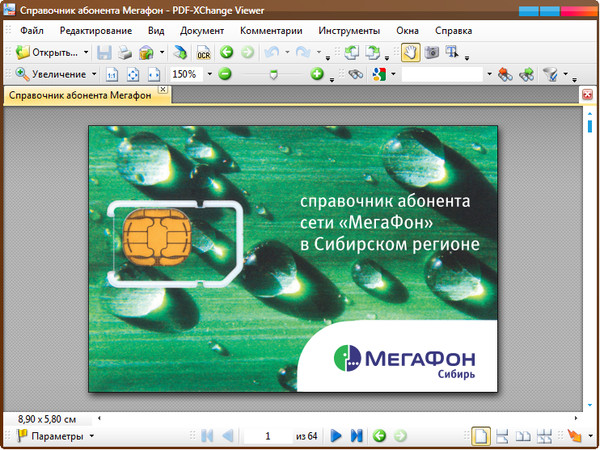The image size is (600, 450).
Task: Enable continuous page layout
Action: coord(502,436)
